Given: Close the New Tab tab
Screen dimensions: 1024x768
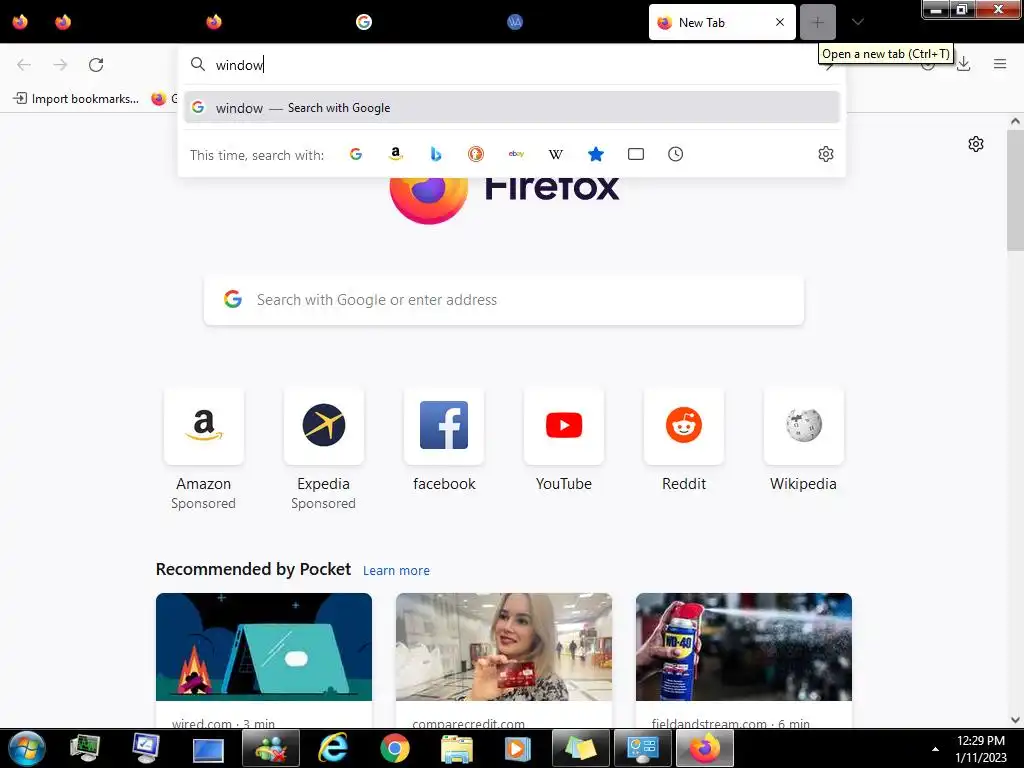Looking at the screenshot, I should coord(780,22).
